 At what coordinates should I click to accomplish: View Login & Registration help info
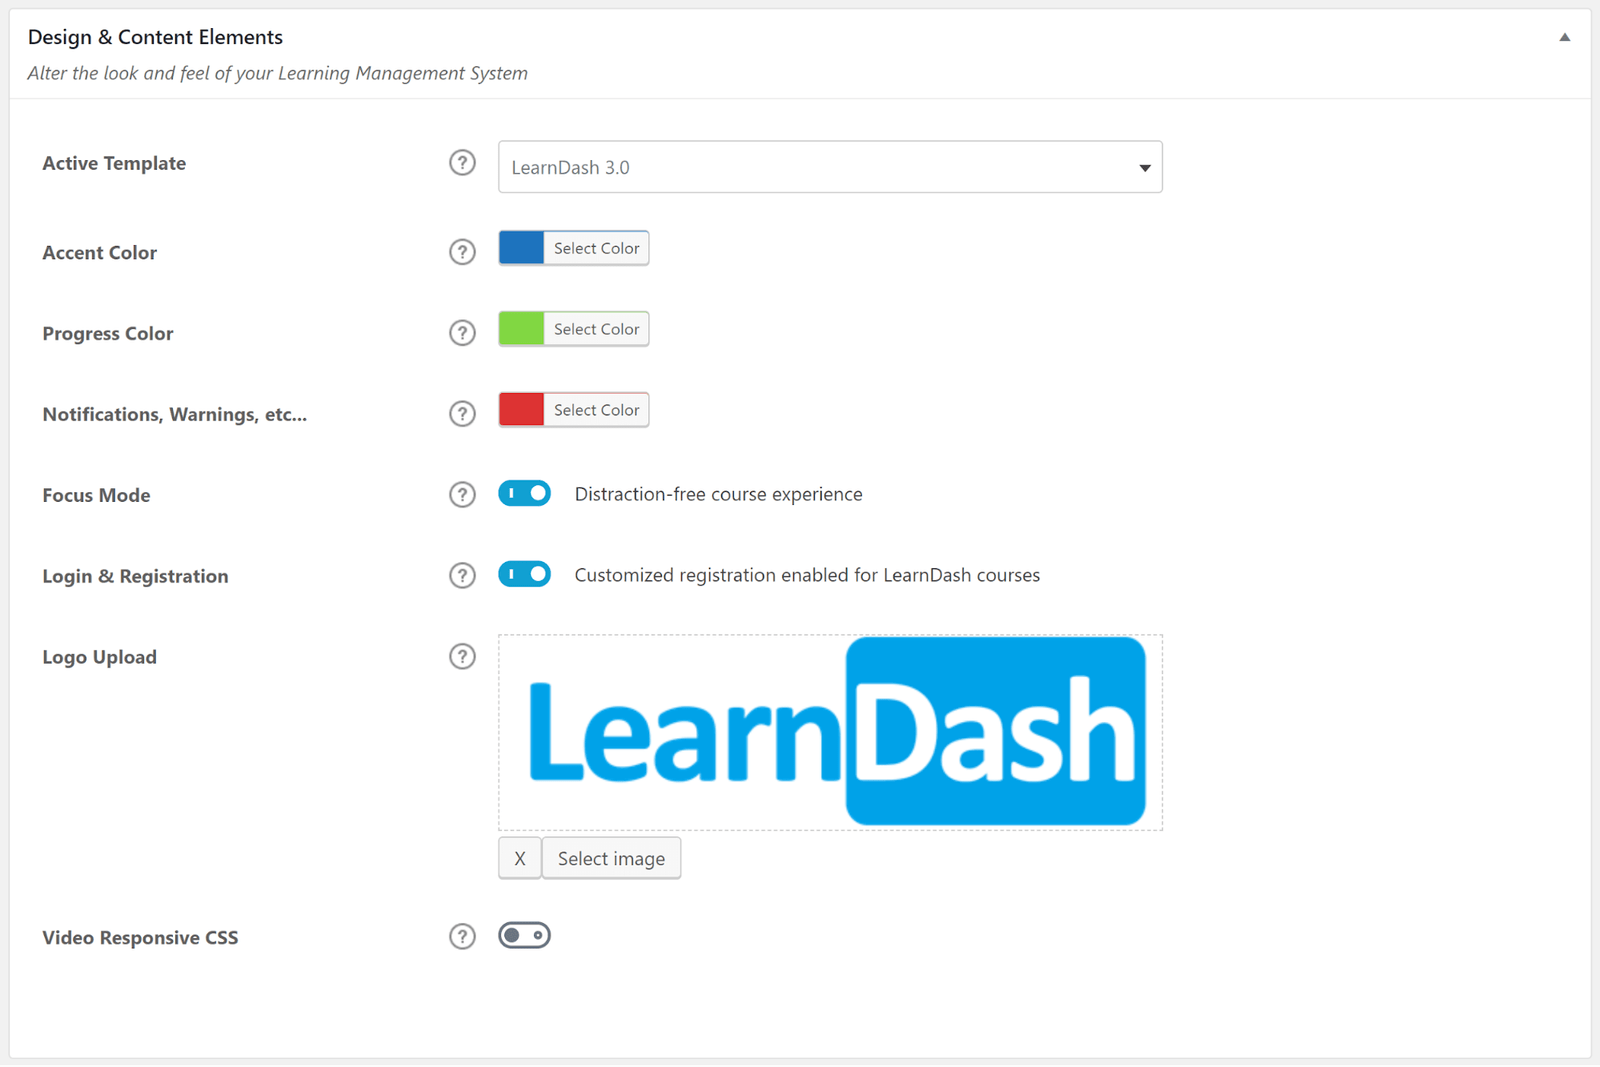[462, 575]
